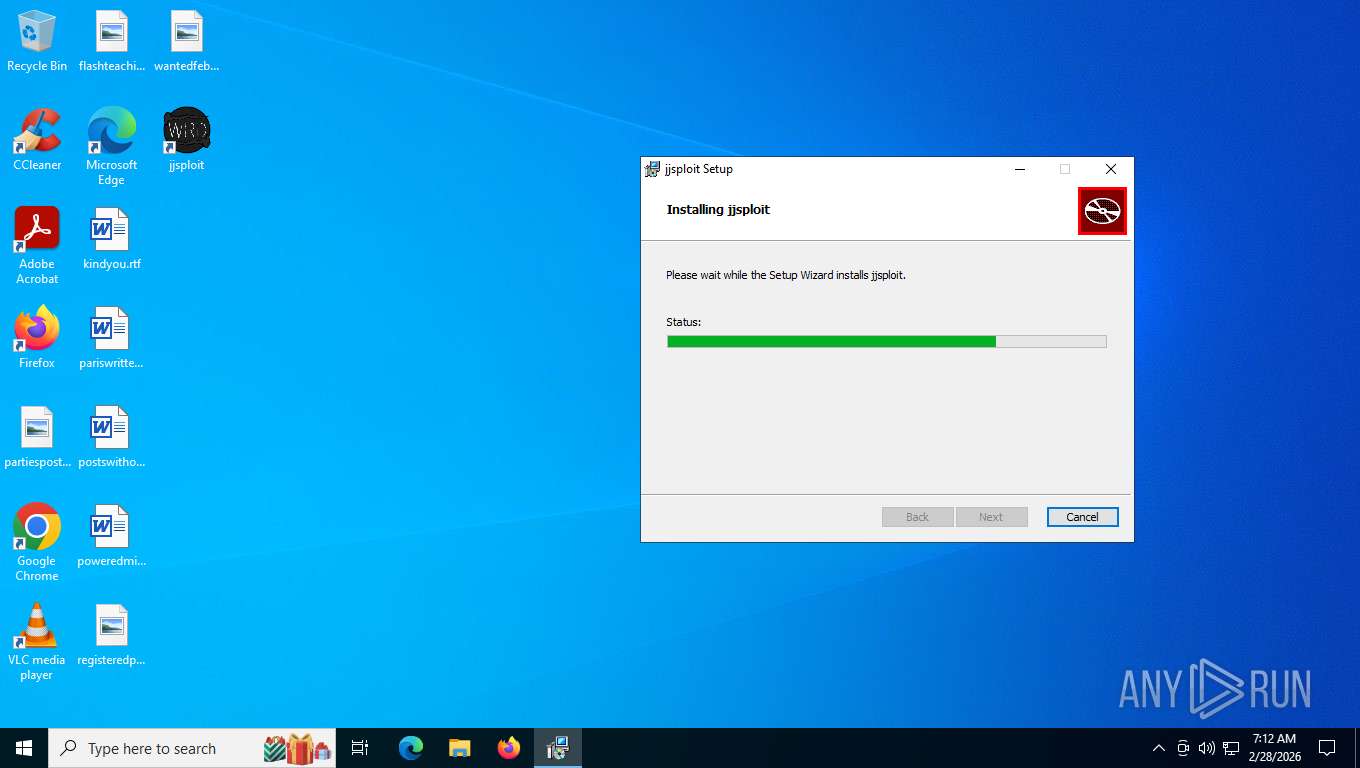Click the Type here to search box
The width and height of the screenshot is (1360, 768).
(x=192, y=748)
